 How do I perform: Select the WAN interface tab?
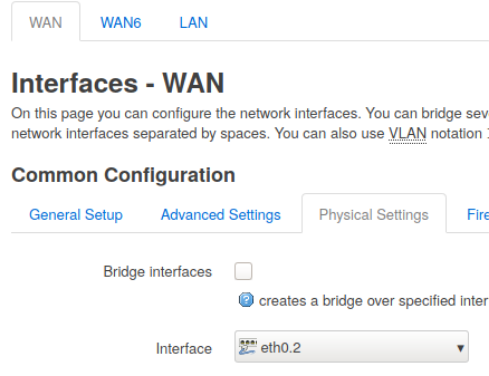click(46, 22)
